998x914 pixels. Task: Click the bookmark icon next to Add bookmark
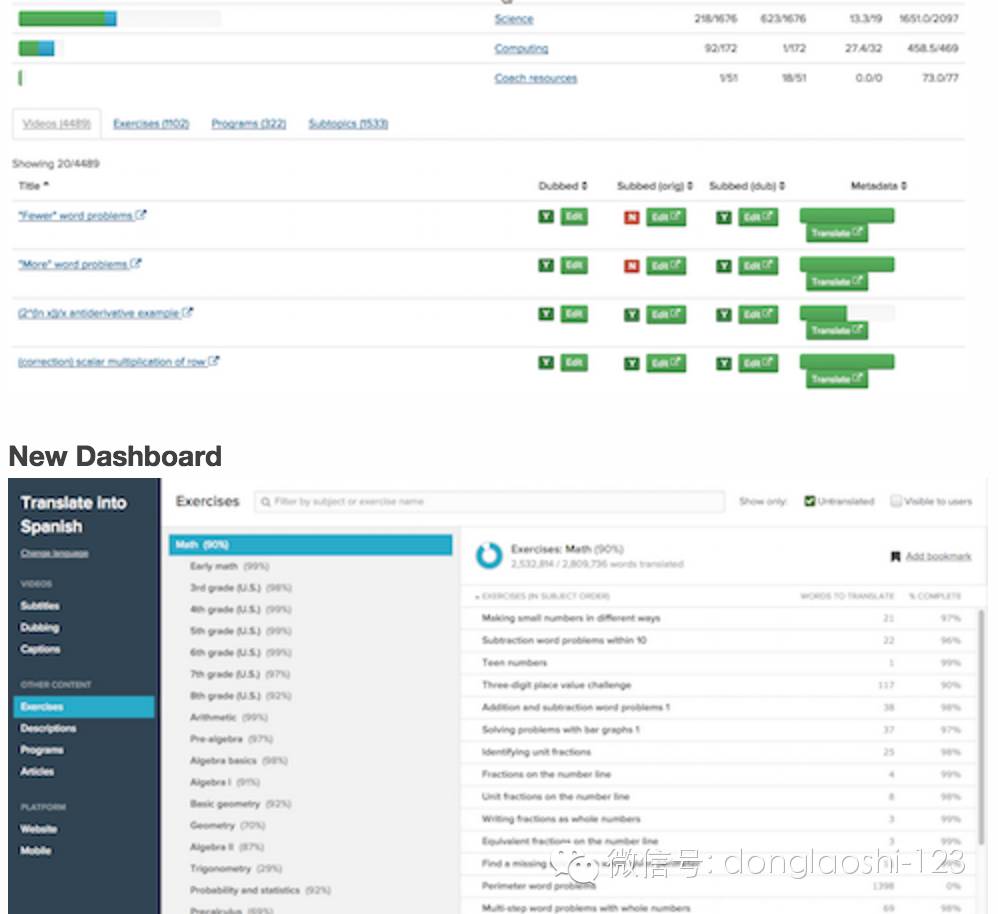point(895,557)
